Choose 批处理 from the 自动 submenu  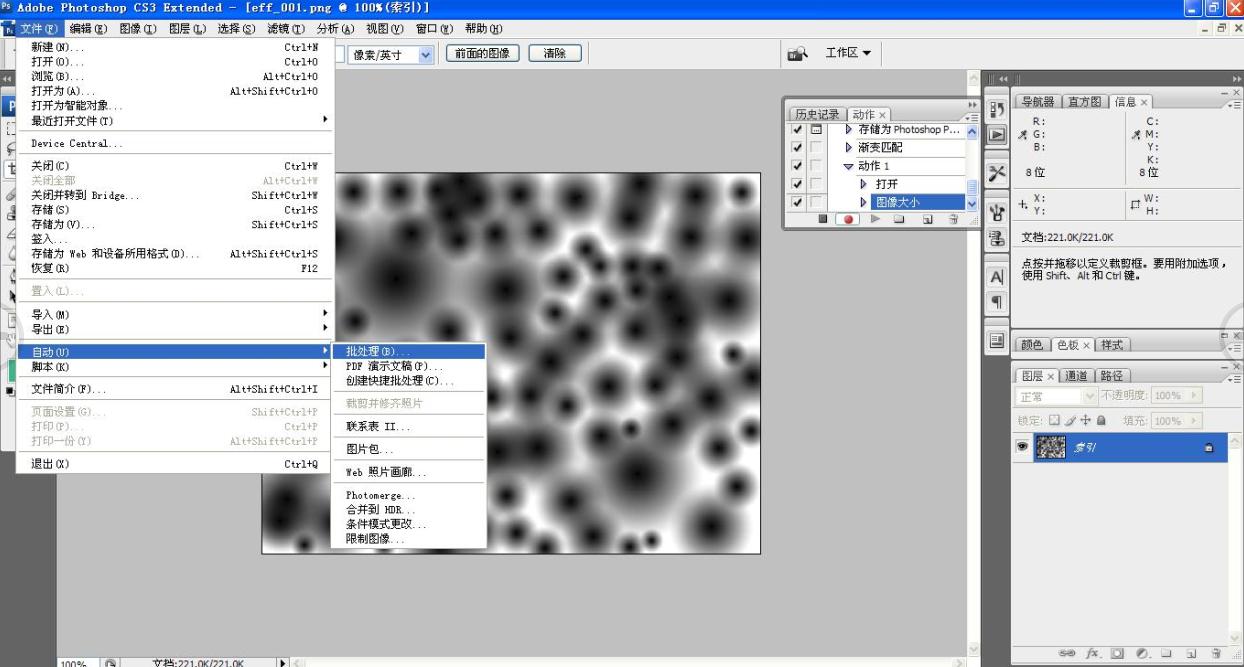(x=408, y=351)
